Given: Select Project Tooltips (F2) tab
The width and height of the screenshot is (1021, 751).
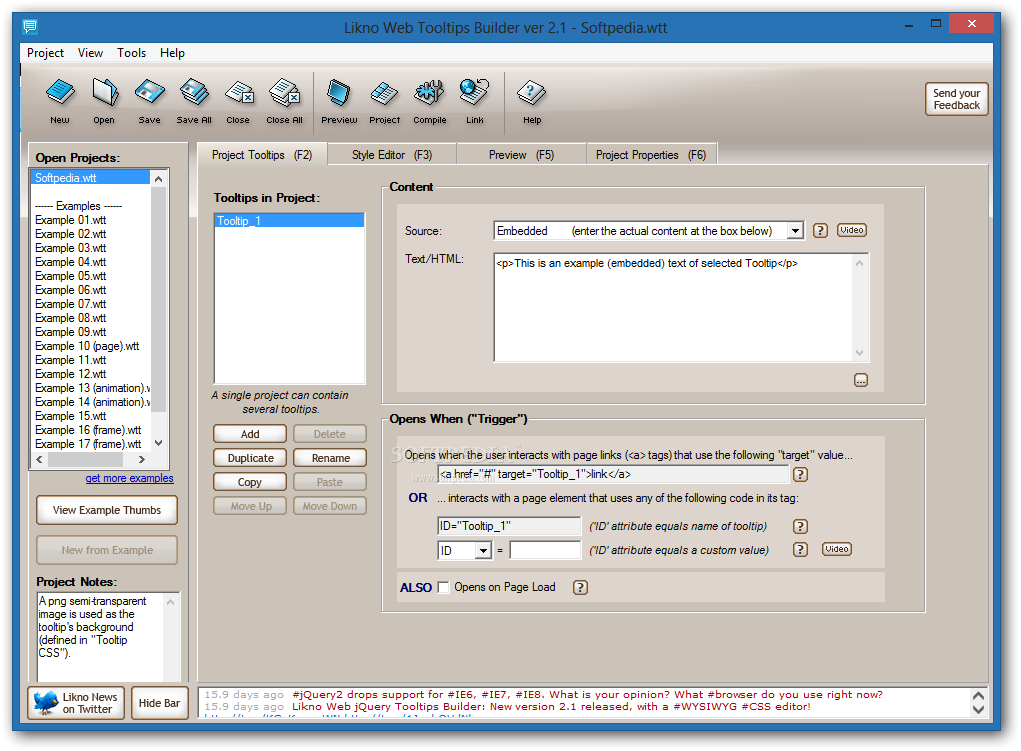Looking at the screenshot, I should 262,154.
